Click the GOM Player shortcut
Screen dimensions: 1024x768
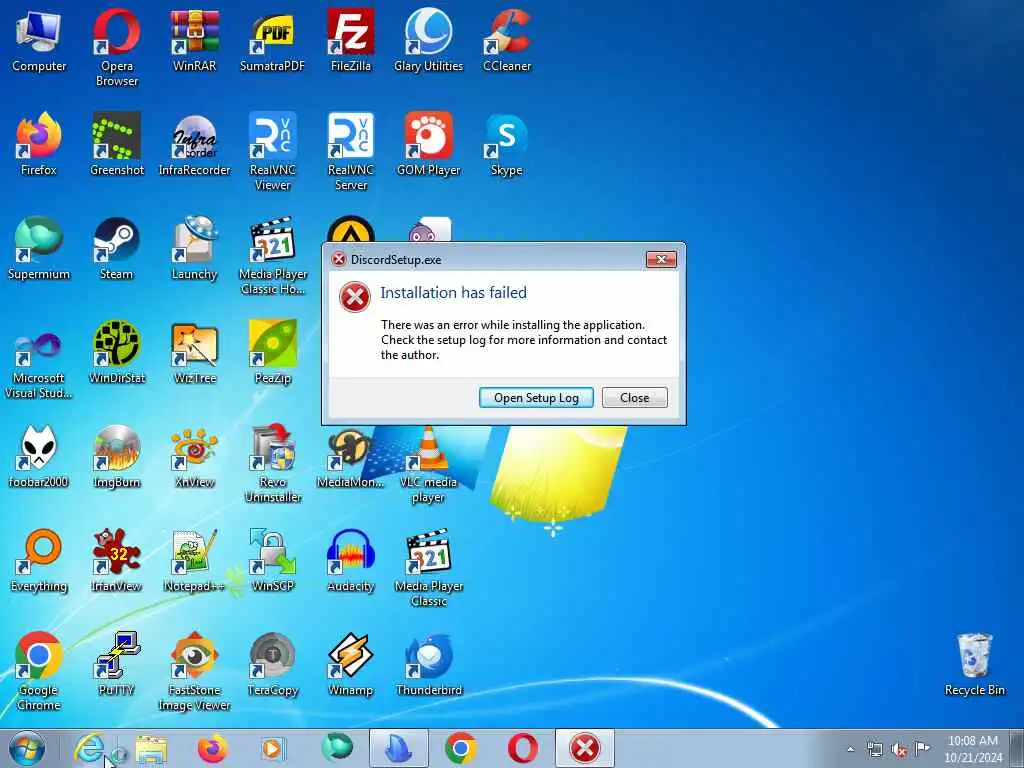(x=428, y=144)
